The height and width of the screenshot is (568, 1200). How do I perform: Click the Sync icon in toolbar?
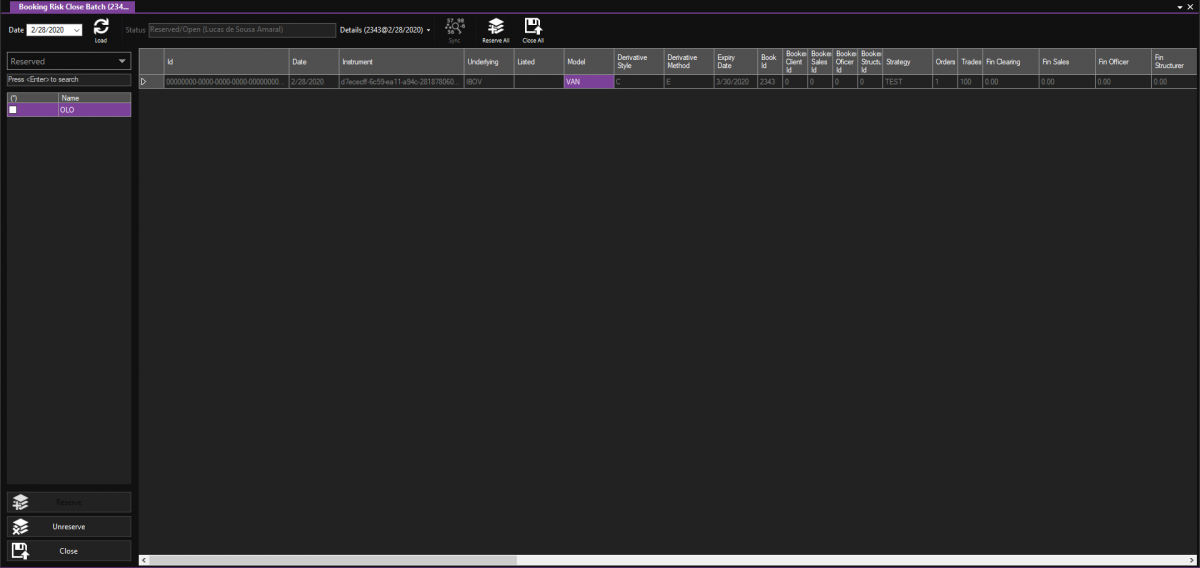click(455, 27)
